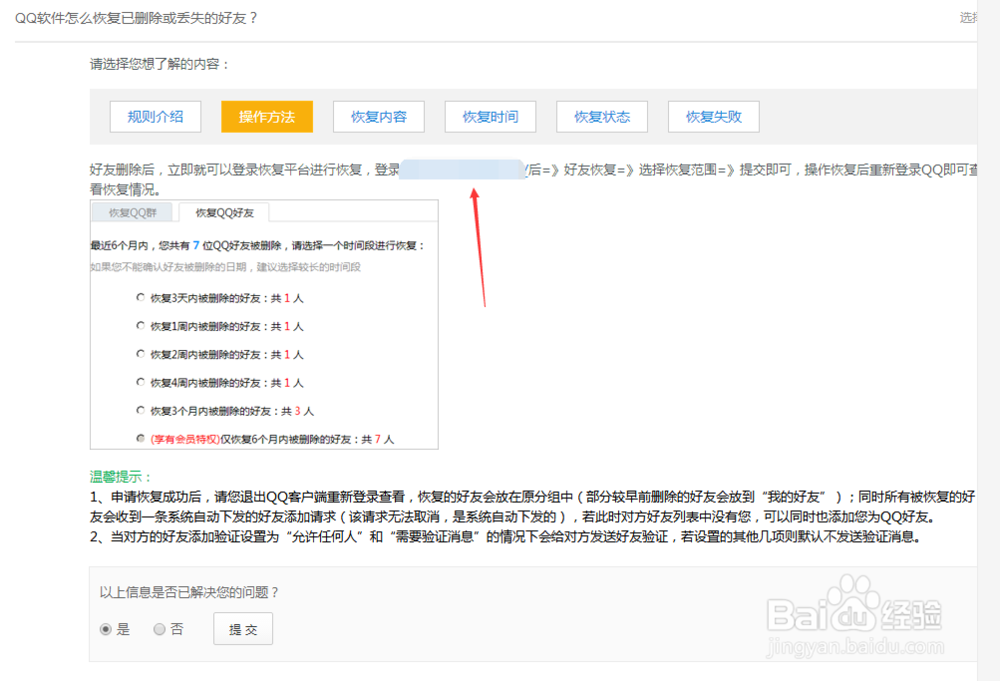Choose 恢复3天内被删除的好友 radio option

(x=140, y=297)
